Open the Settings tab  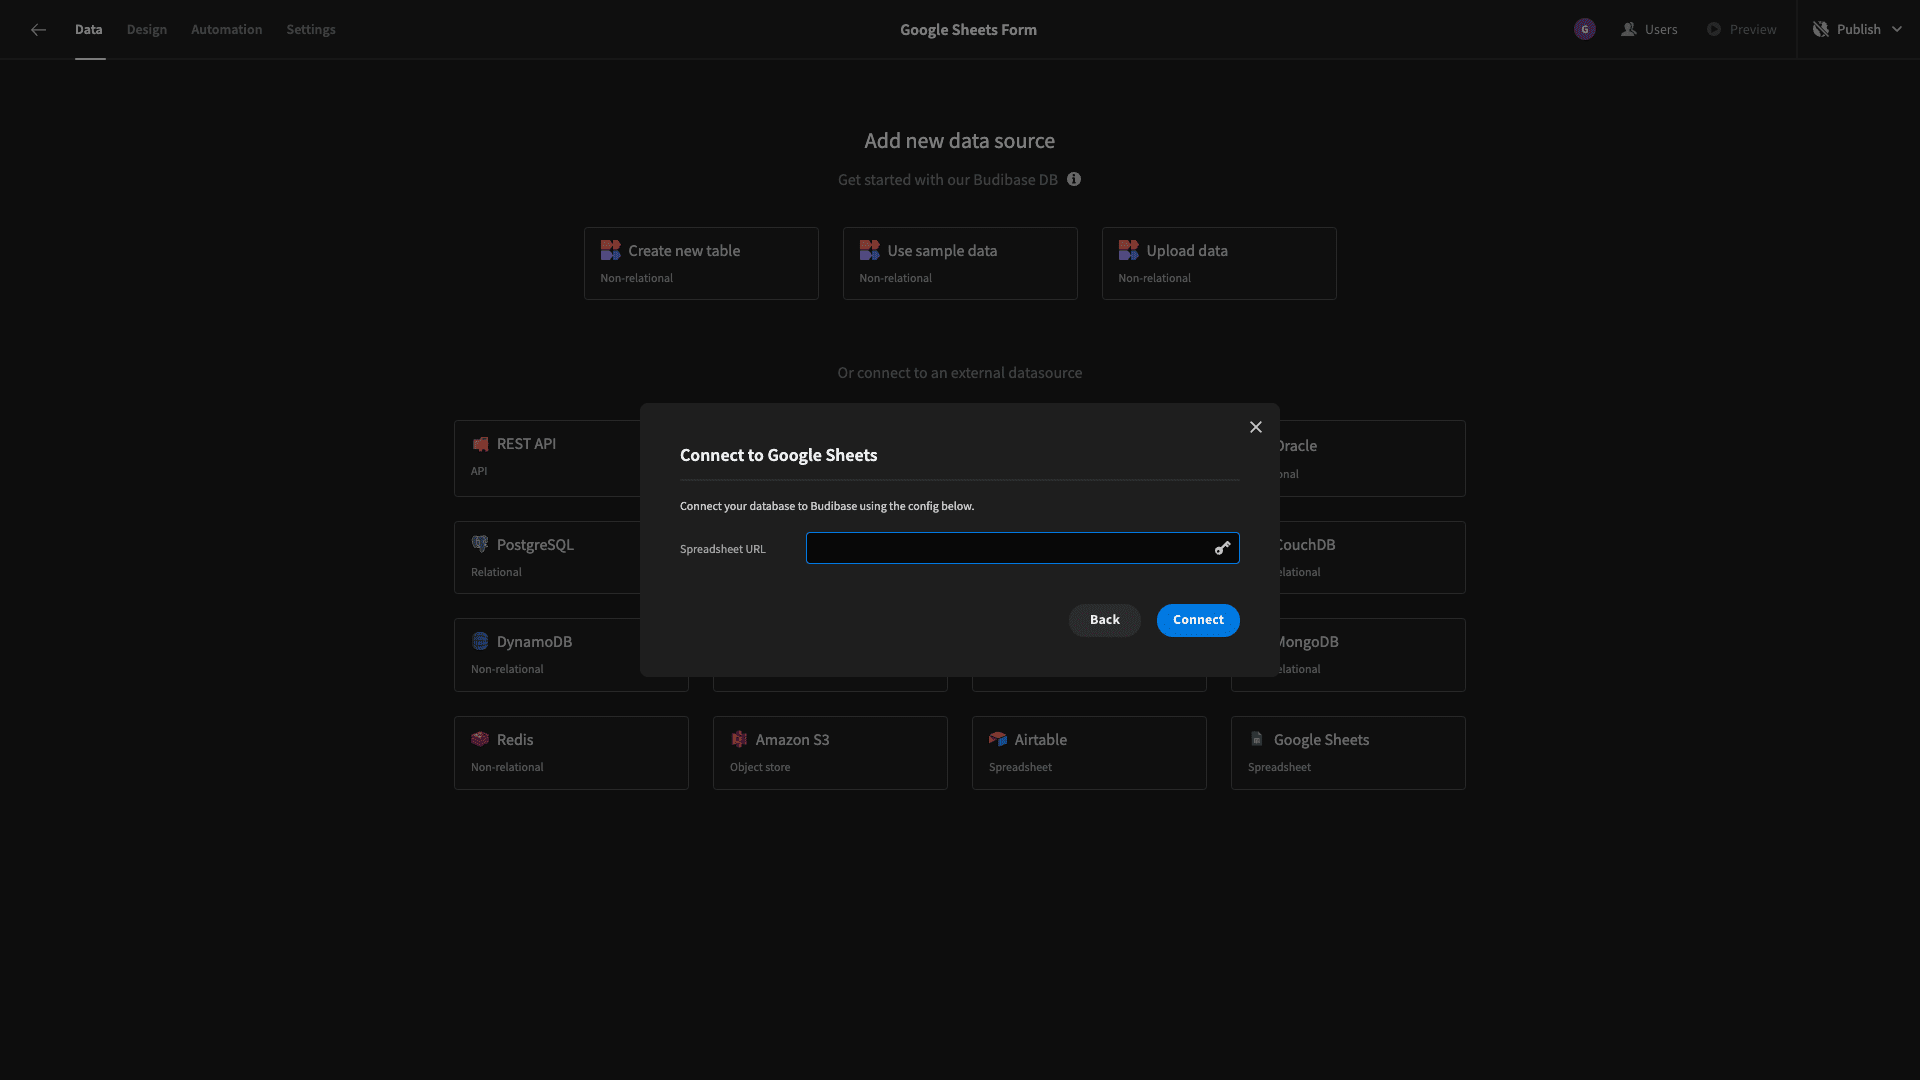click(x=311, y=30)
